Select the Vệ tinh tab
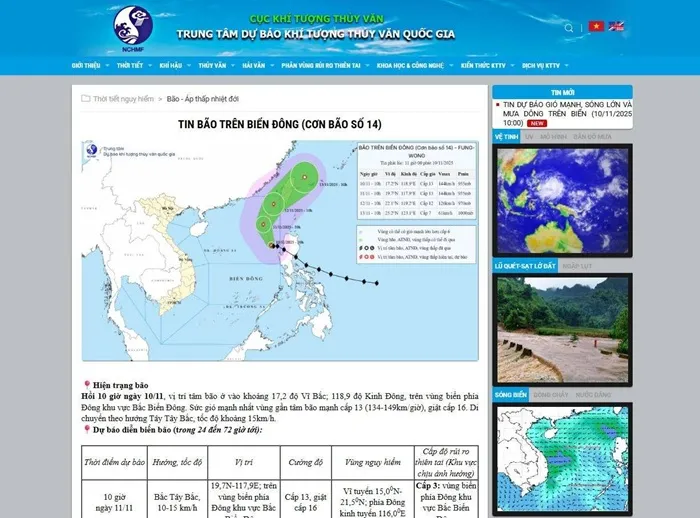700x518 pixels. coord(506,137)
